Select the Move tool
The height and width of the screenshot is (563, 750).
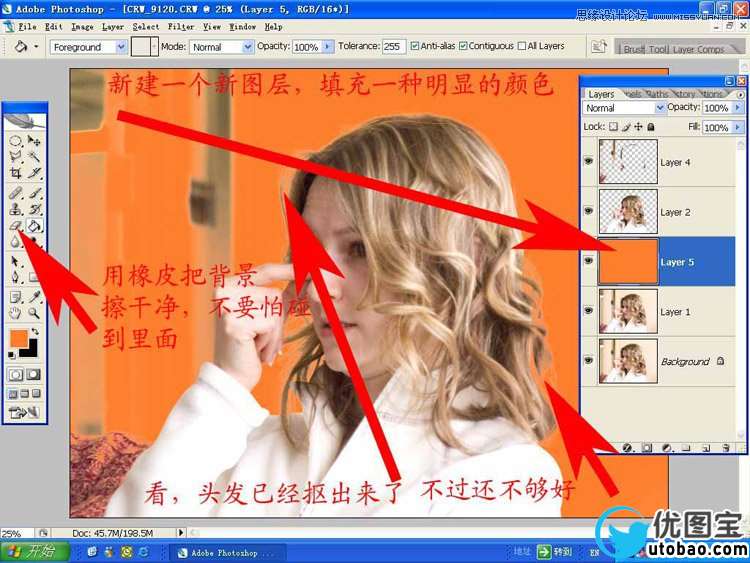coord(34,141)
